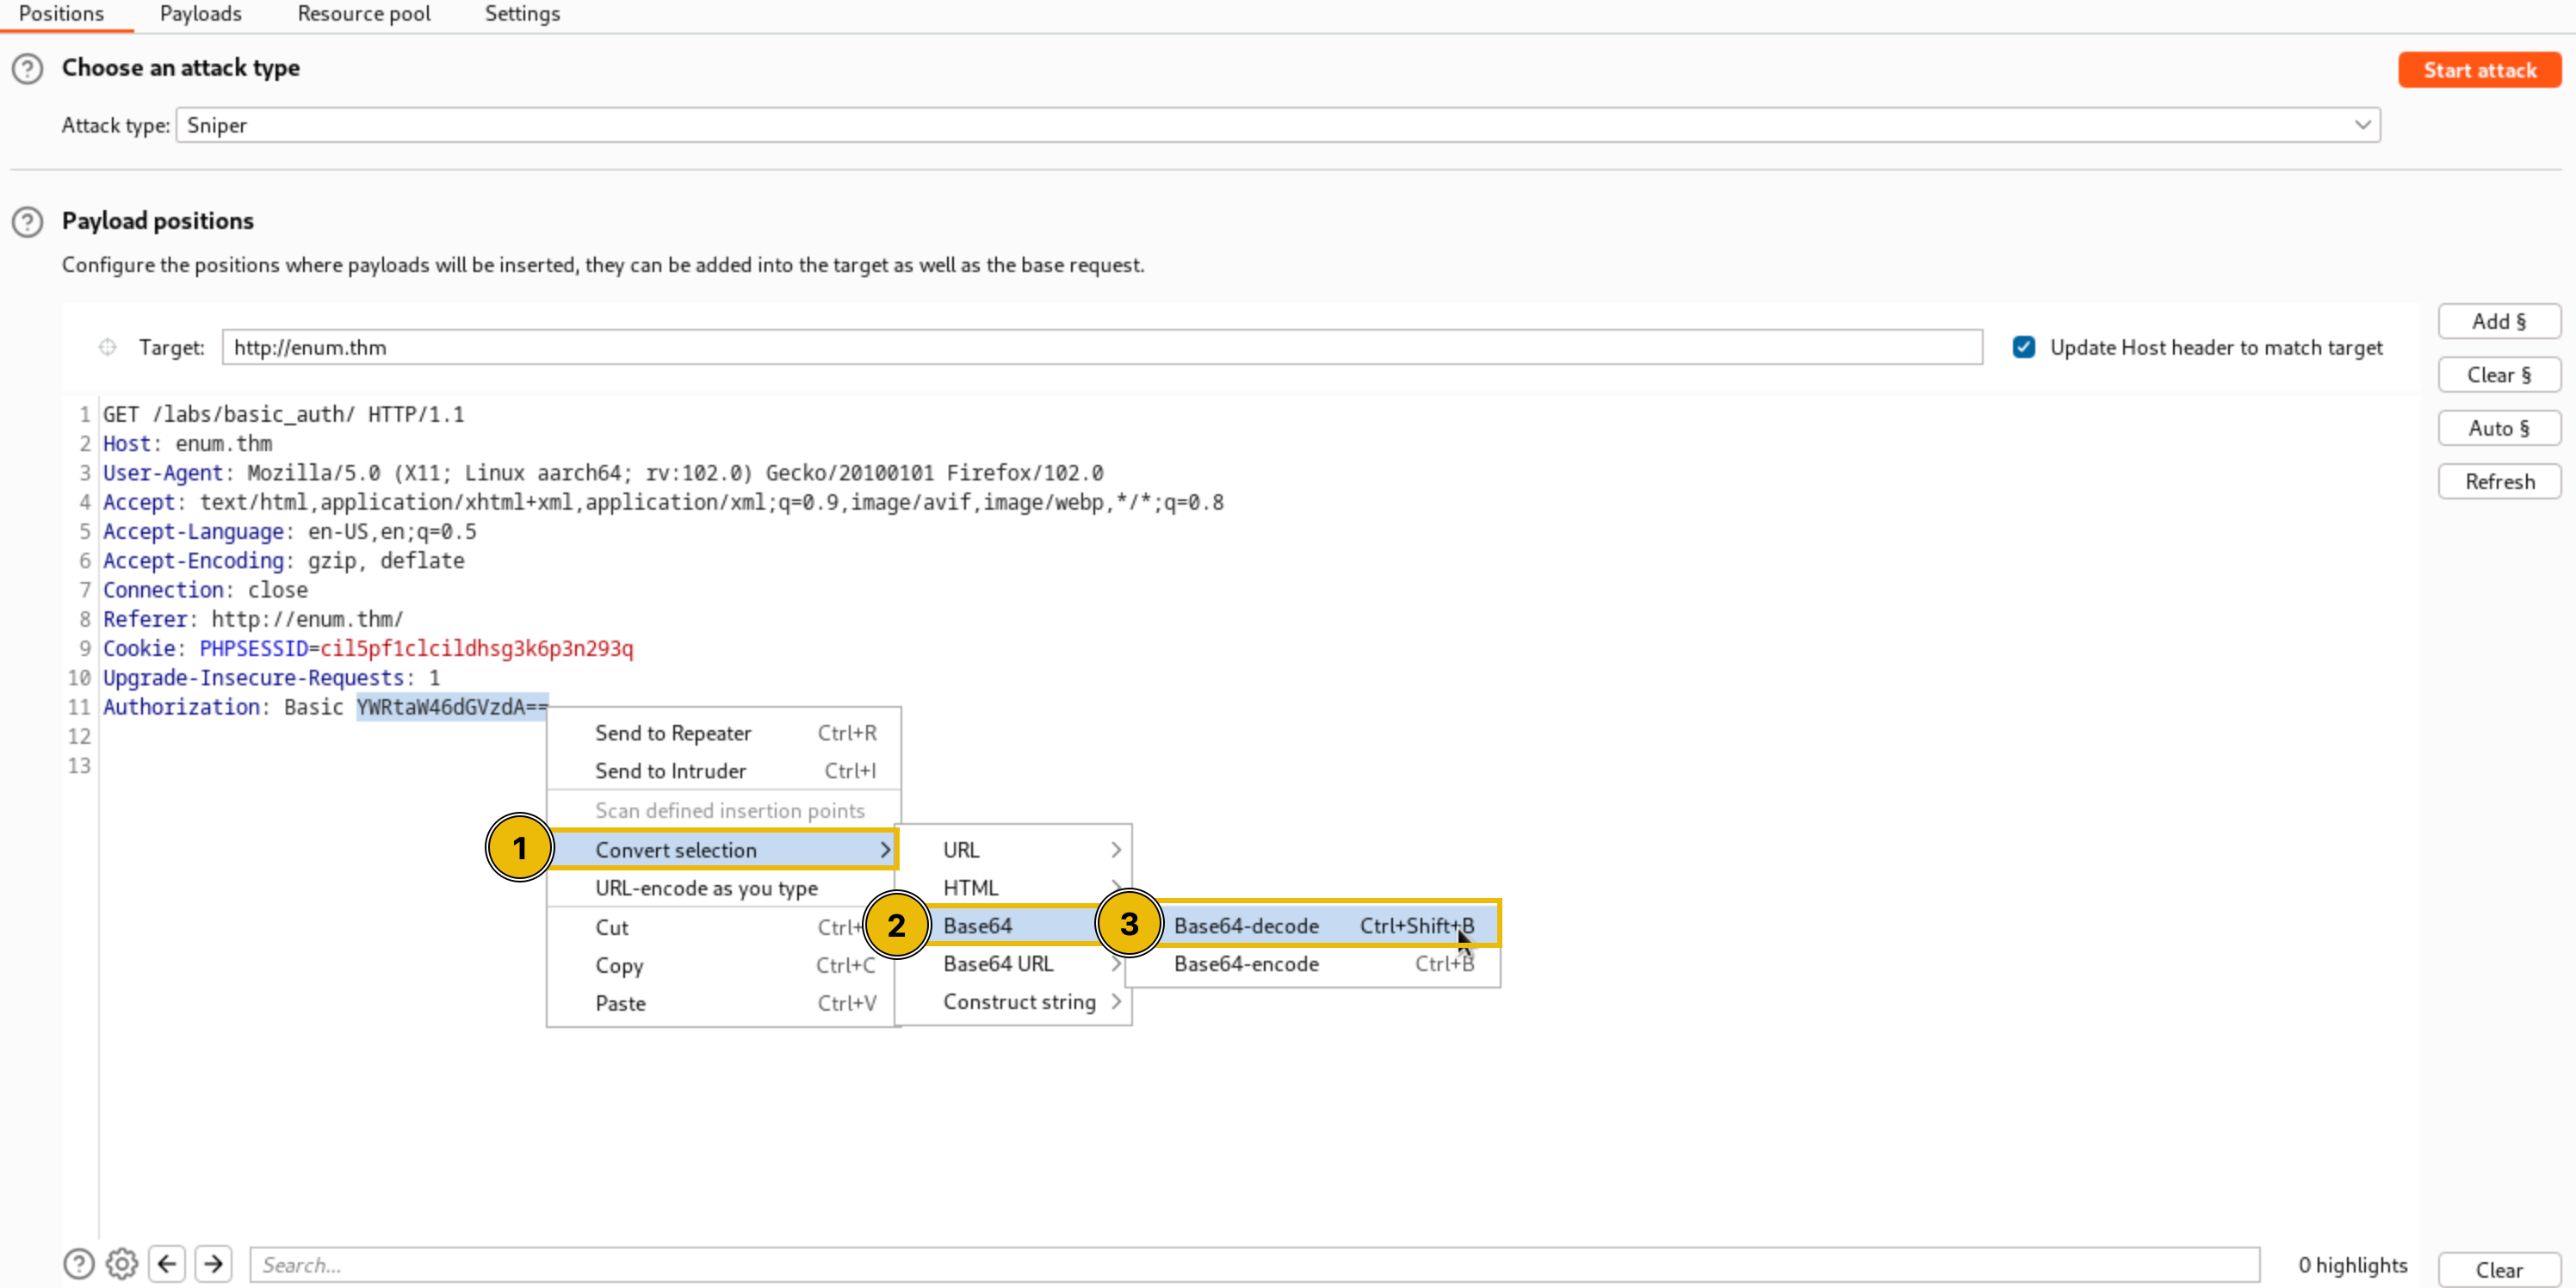Viewport: 2576px width, 1288px height.
Task: Open help for Payload positions section
Action: pos(27,221)
